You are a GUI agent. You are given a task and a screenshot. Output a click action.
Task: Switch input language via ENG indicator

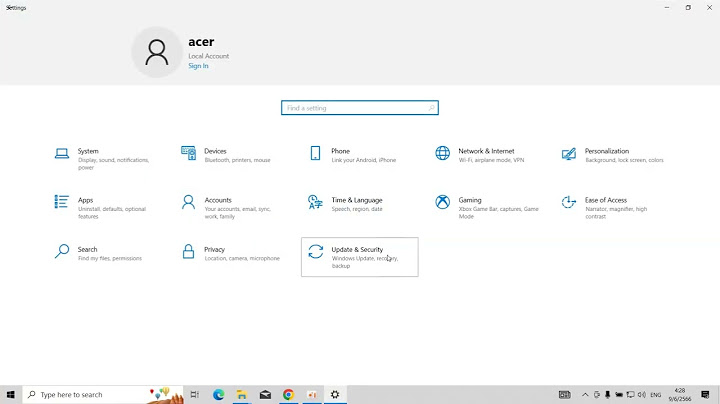tap(656, 395)
